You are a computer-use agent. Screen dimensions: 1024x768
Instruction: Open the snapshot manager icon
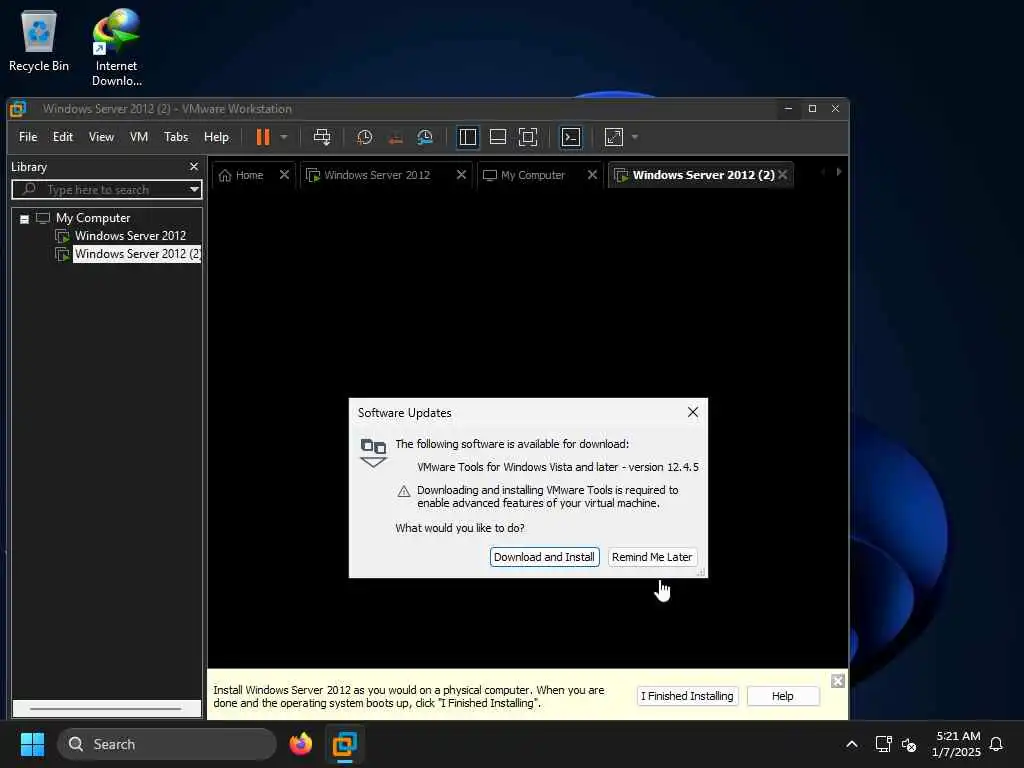point(425,137)
